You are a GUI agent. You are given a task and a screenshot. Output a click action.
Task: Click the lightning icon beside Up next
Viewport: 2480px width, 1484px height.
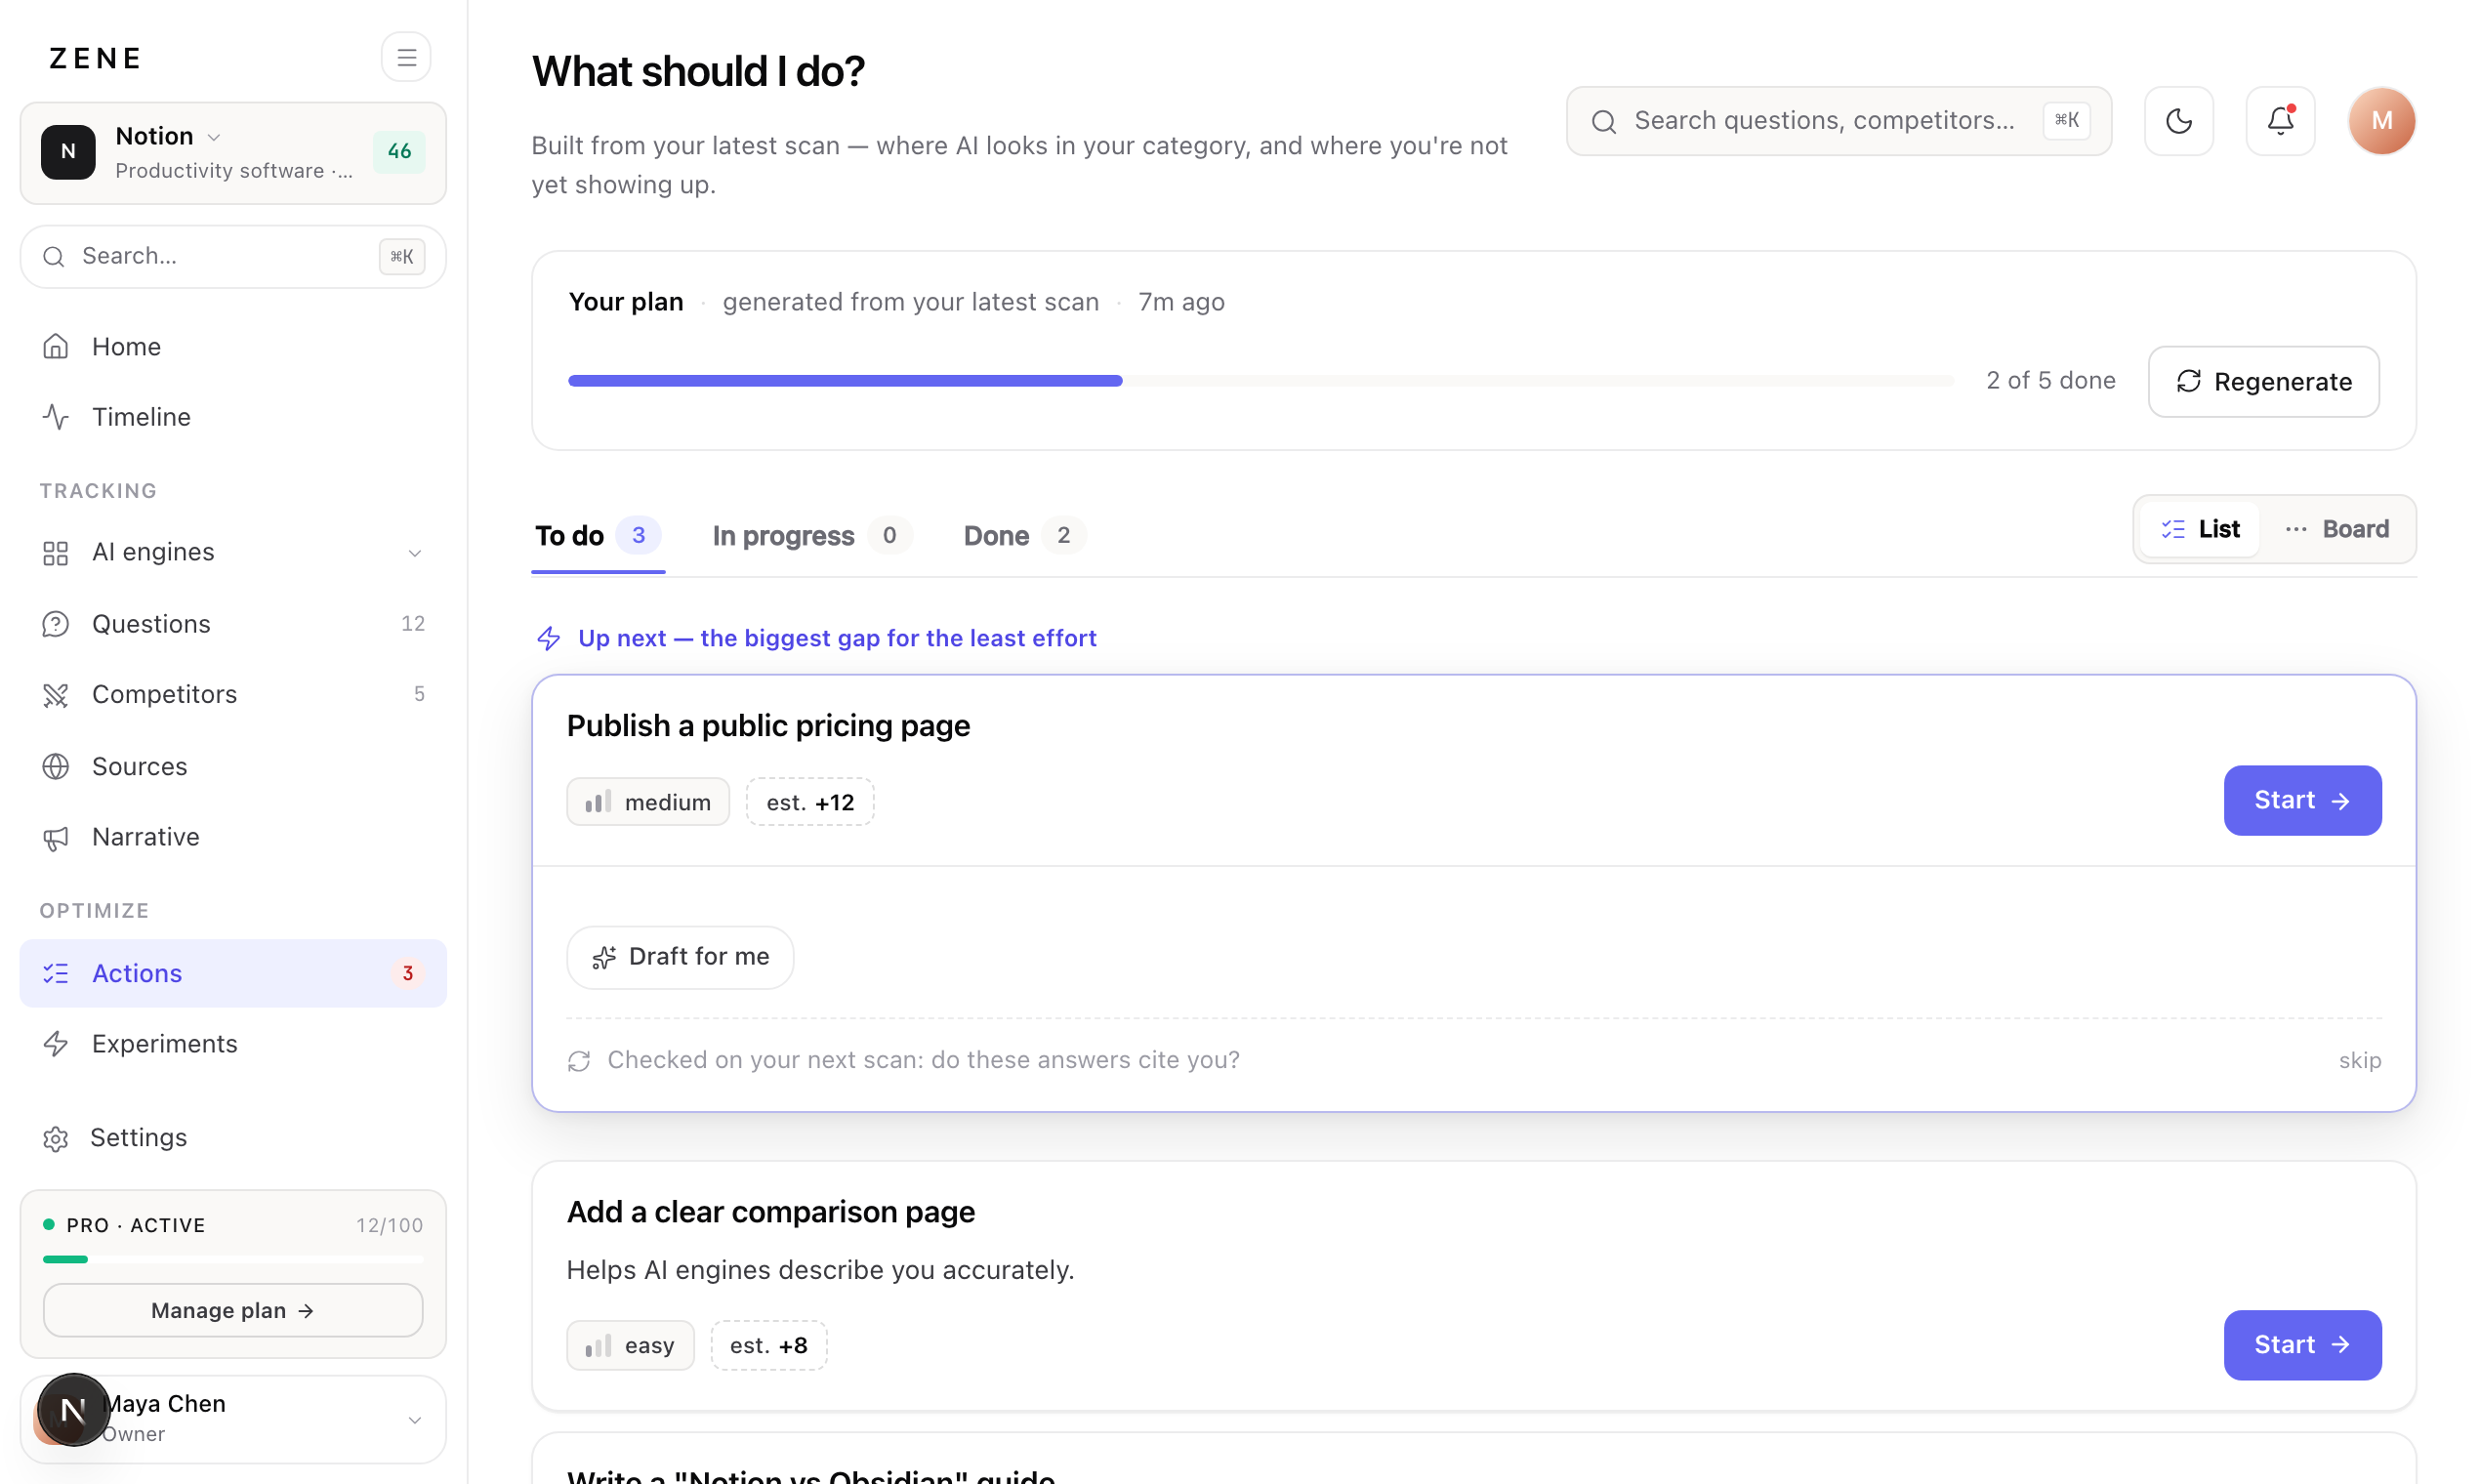coord(549,638)
